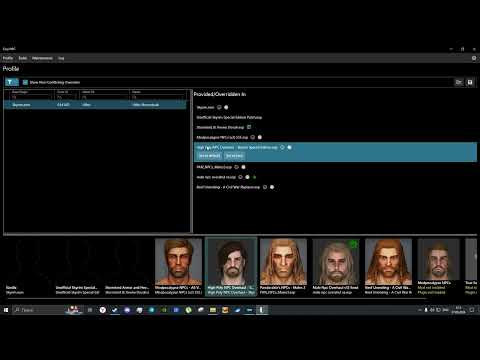Click the white circle icon beside Mindpocalypse NPCs esp
480x360 pixels.
coord(260,137)
